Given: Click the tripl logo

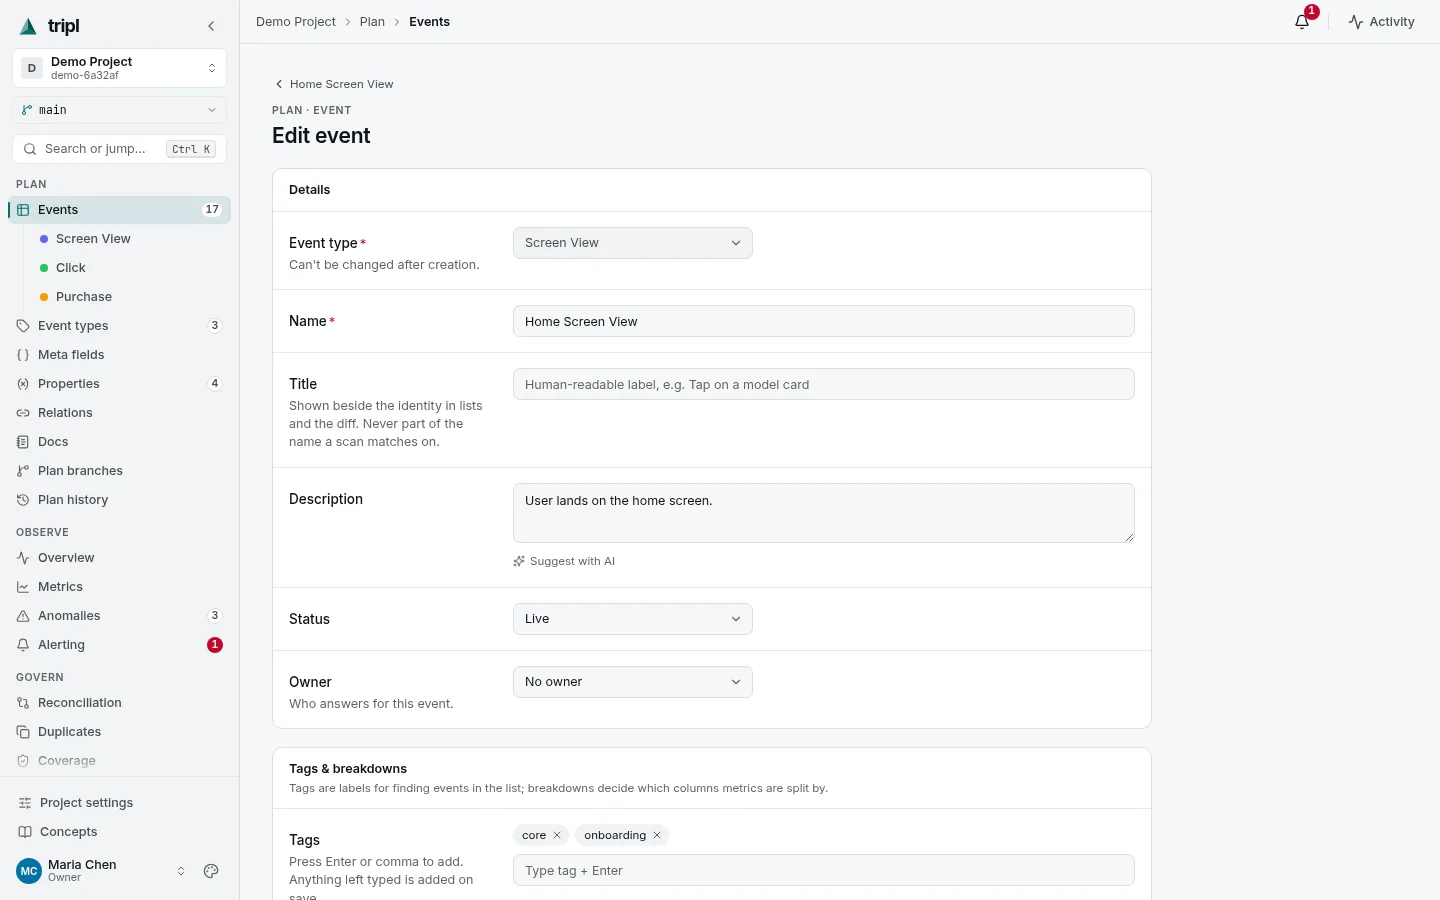Looking at the screenshot, I should point(50,26).
